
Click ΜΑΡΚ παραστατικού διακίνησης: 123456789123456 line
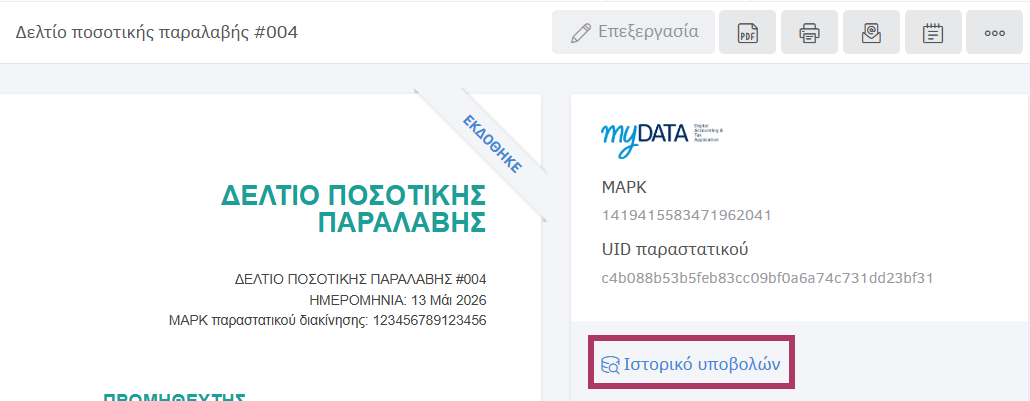point(328,321)
